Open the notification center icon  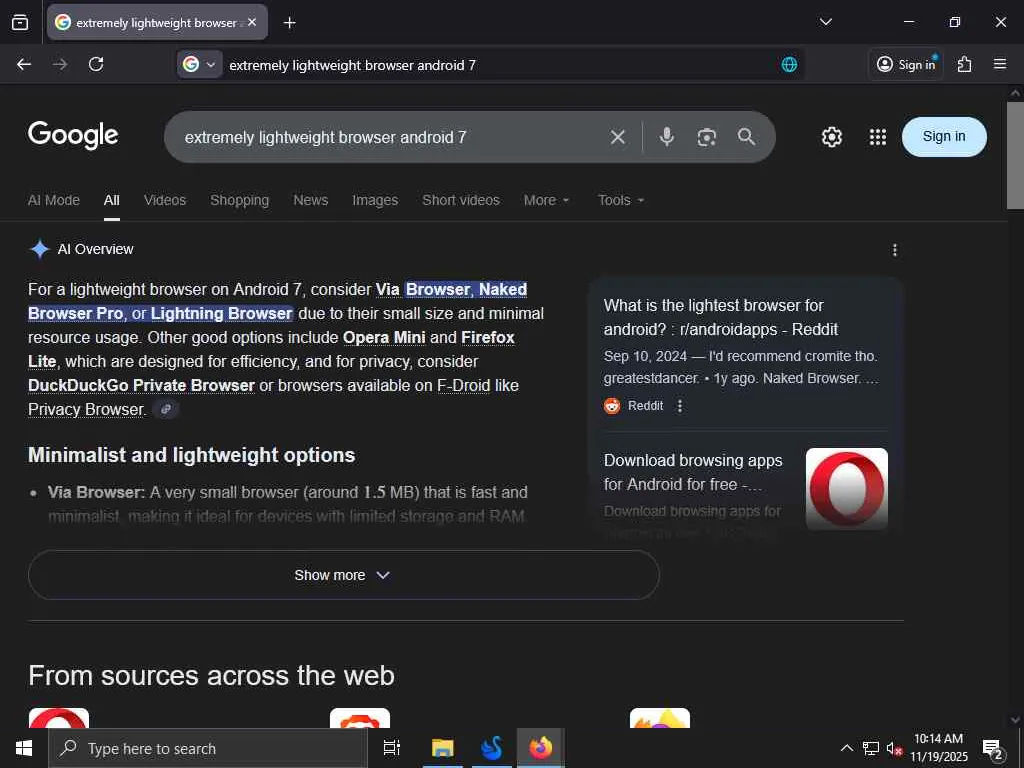click(993, 749)
